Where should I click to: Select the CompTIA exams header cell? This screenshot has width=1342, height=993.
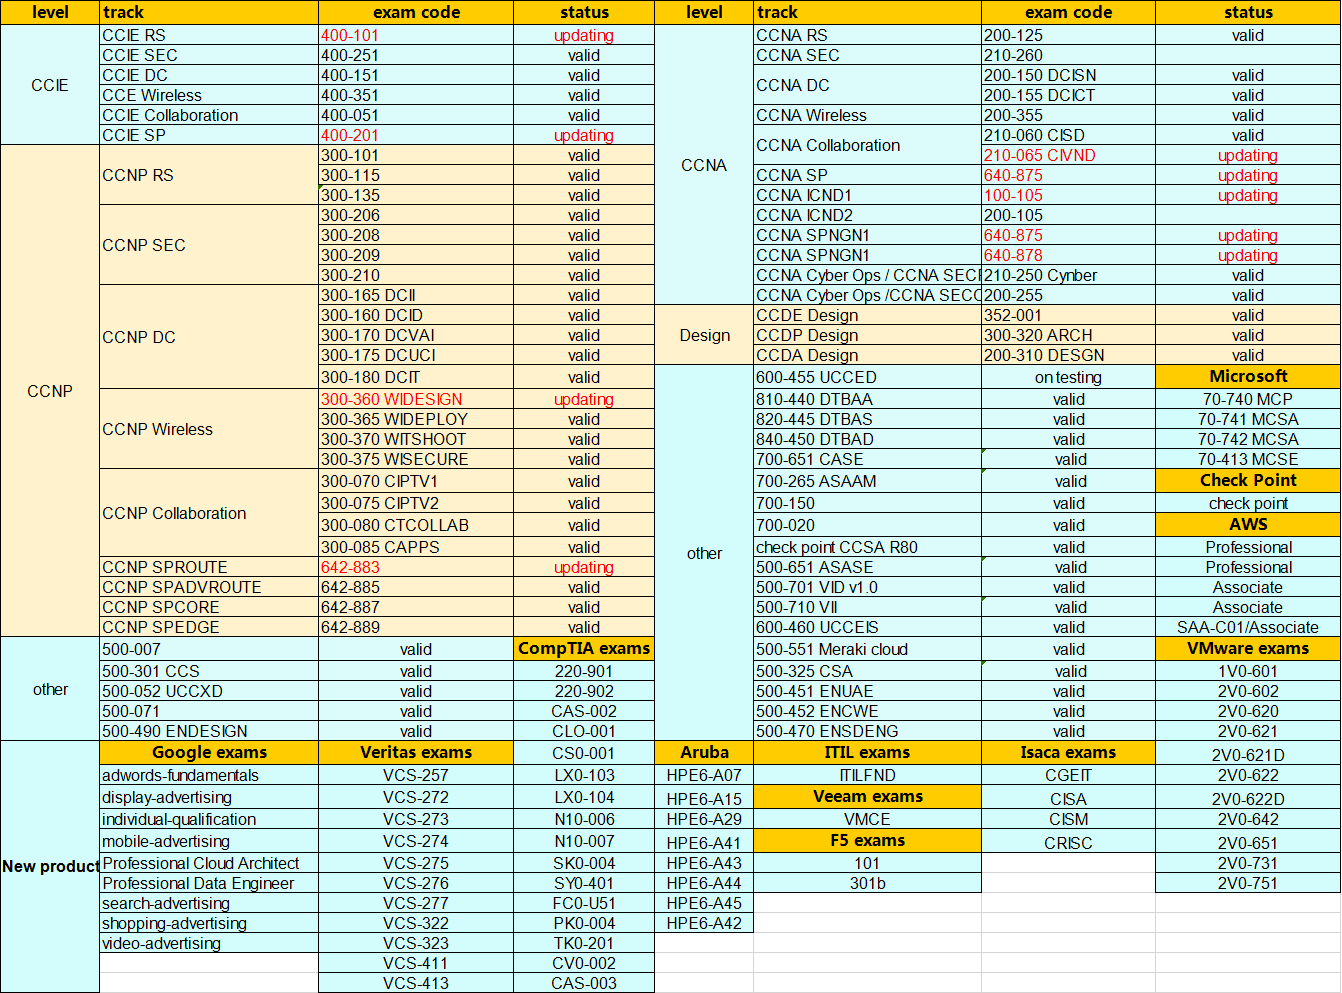tap(583, 648)
